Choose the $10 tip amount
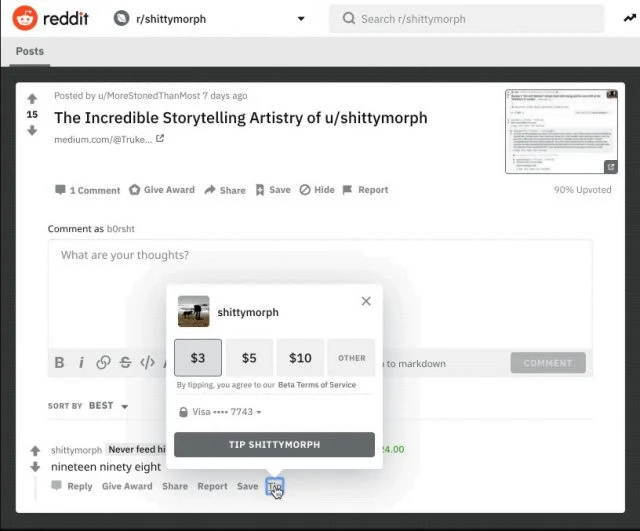 click(300, 357)
